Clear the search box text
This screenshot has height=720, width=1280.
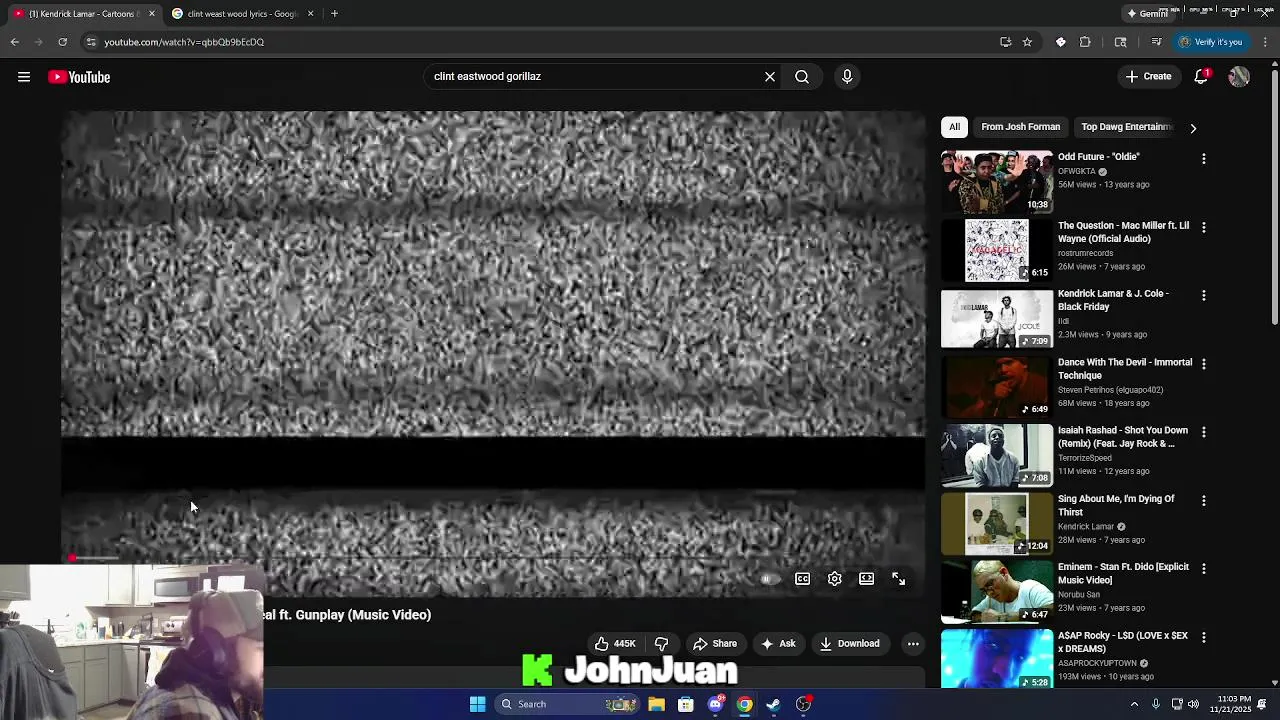[770, 76]
